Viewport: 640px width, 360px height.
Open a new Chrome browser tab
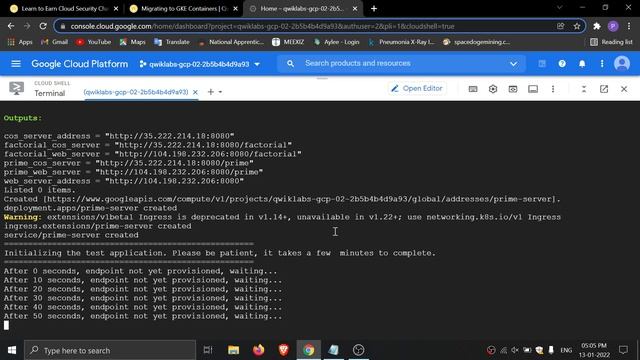click(374, 9)
